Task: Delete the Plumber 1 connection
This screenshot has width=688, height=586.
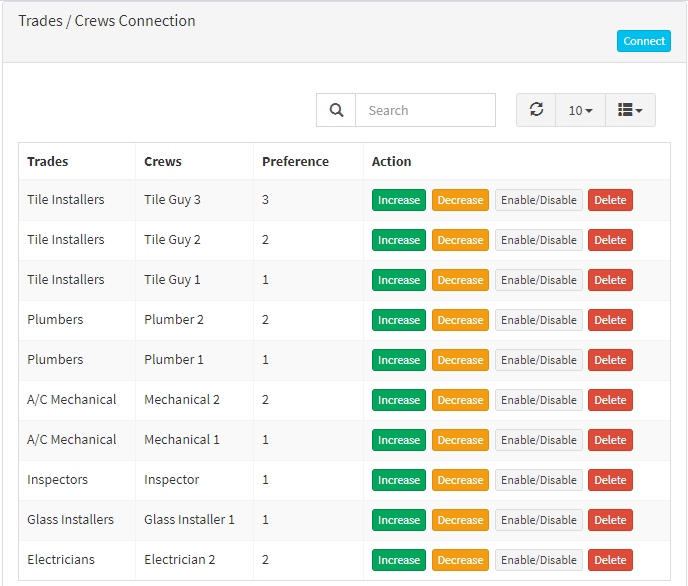Action: pos(610,360)
